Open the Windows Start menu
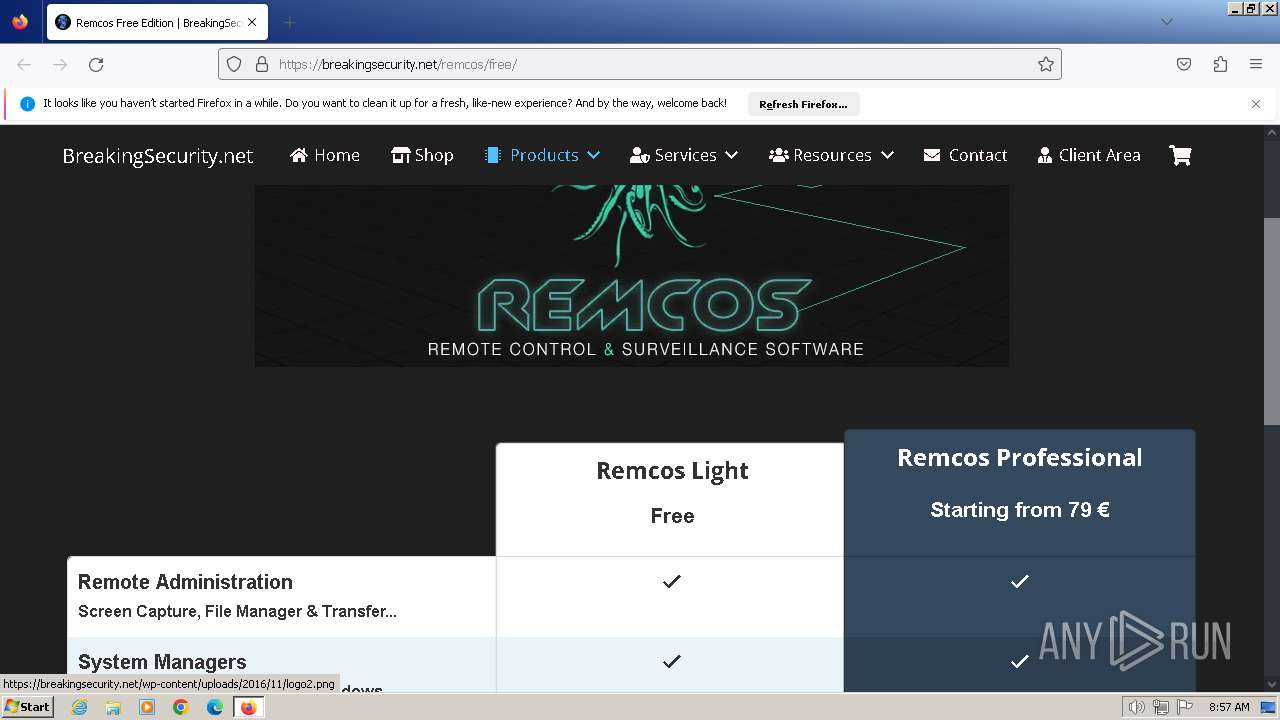 tap(27, 707)
